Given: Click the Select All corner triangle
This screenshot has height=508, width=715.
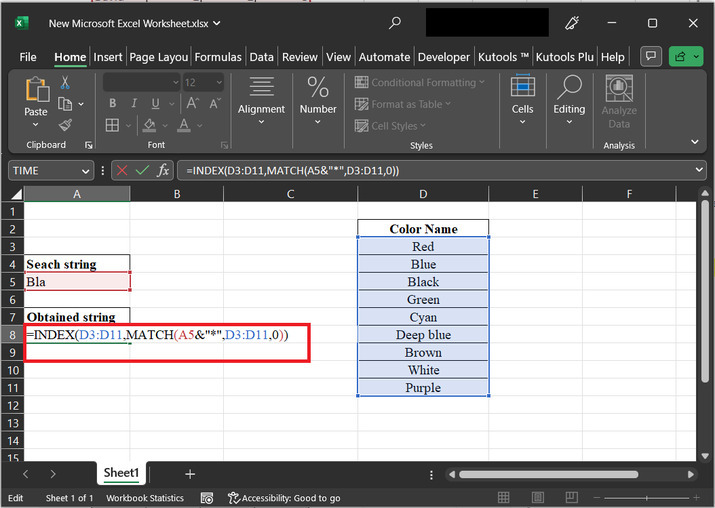Looking at the screenshot, I should 16,195.
